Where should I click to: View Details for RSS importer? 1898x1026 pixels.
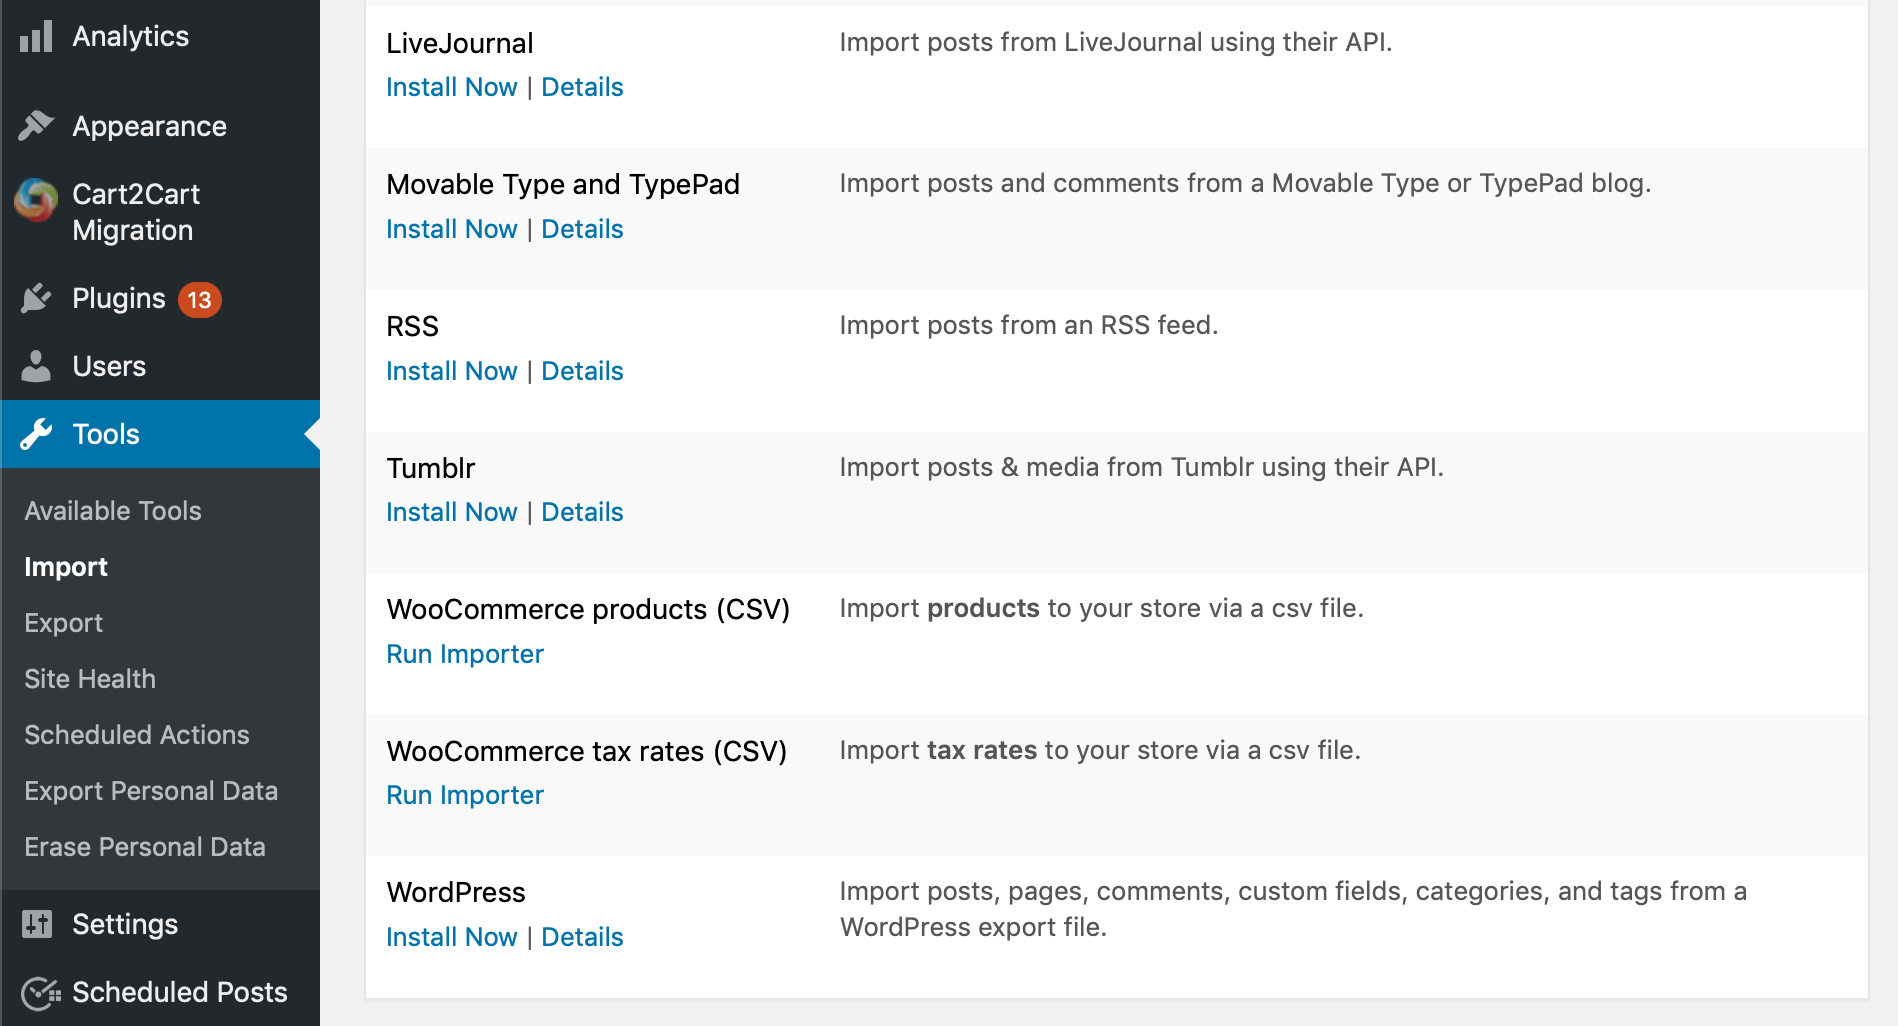[x=582, y=371]
